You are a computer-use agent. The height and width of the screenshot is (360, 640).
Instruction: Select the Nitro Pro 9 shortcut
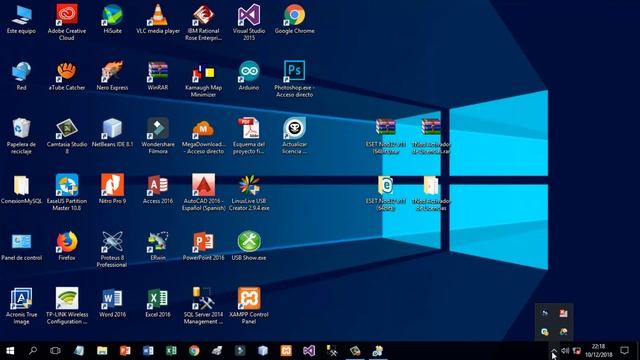click(x=112, y=189)
